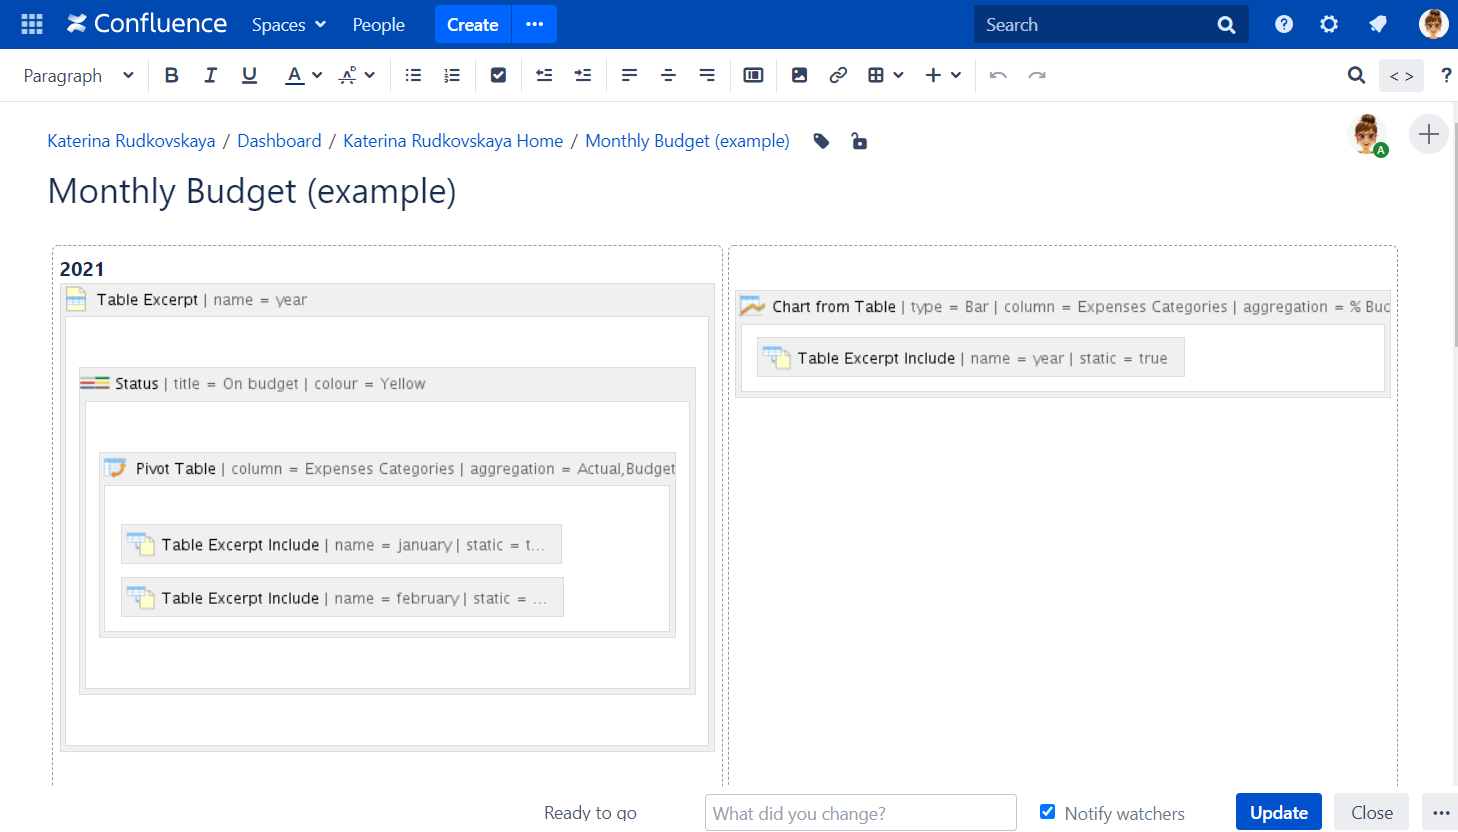Viewport: 1458px width, 832px height.
Task: Toggle the Notify watchers checkbox
Action: point(1047,812)
